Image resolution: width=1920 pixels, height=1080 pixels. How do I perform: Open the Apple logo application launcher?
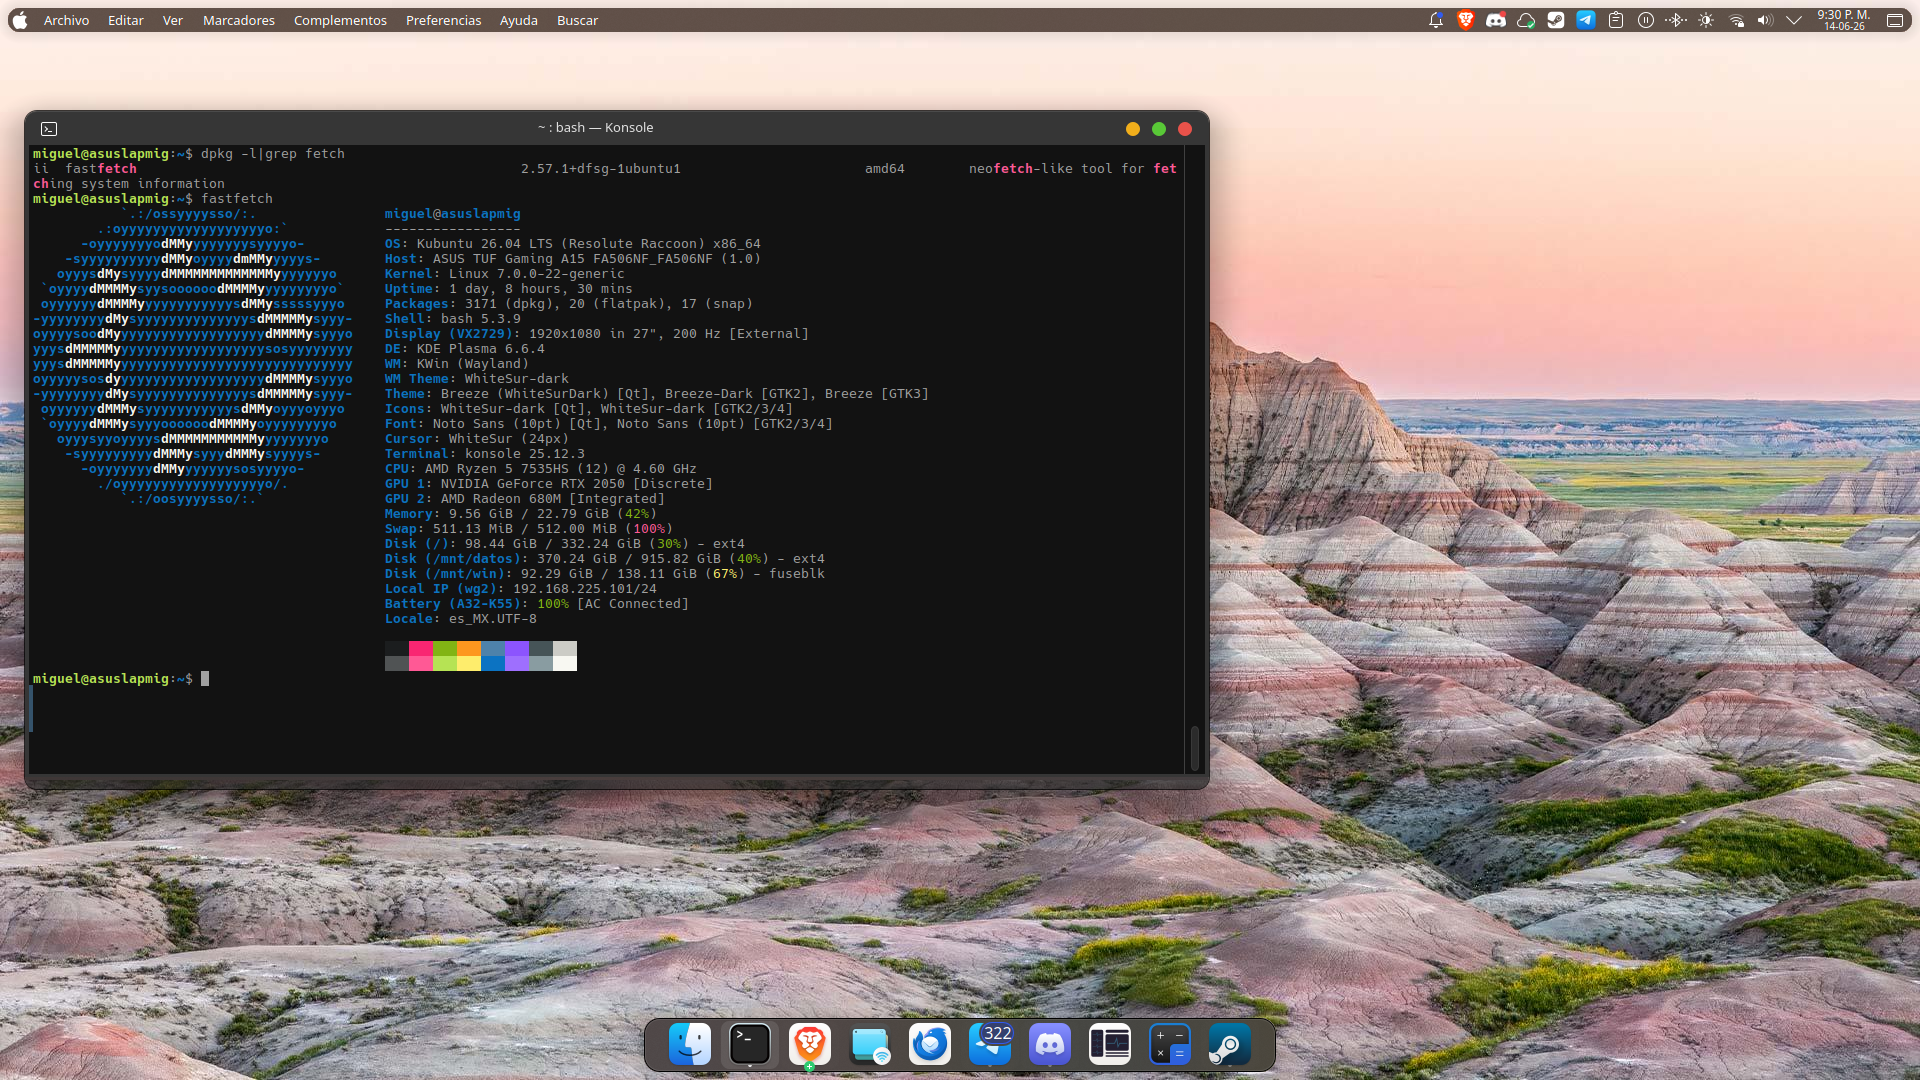[x=19, y=20]
